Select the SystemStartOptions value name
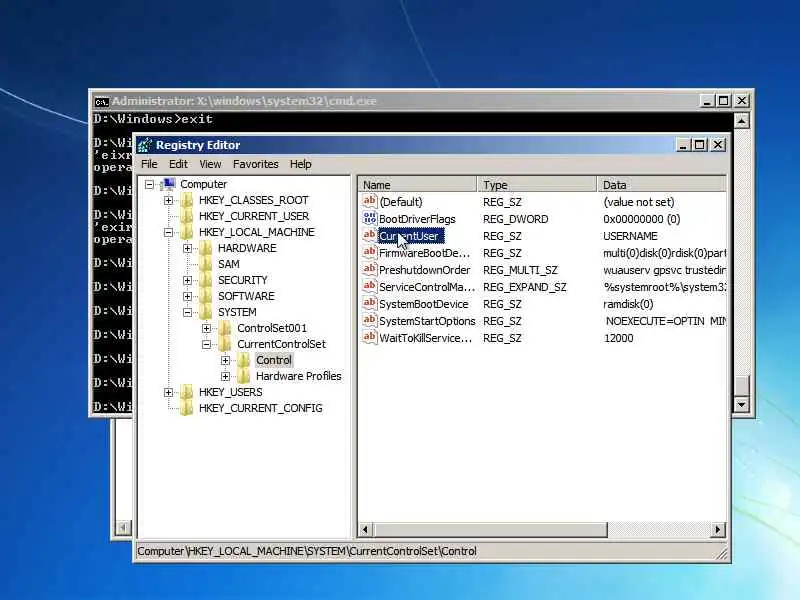This screenshot has width=800, height=600. (427, 321)
